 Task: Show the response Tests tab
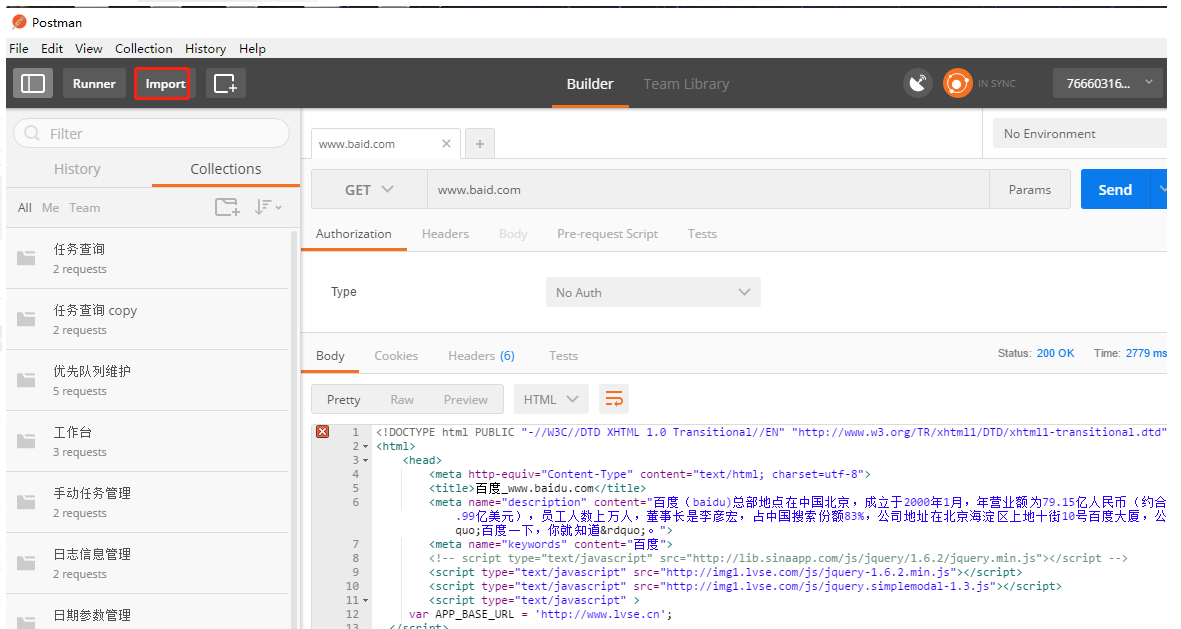point(563,356)
